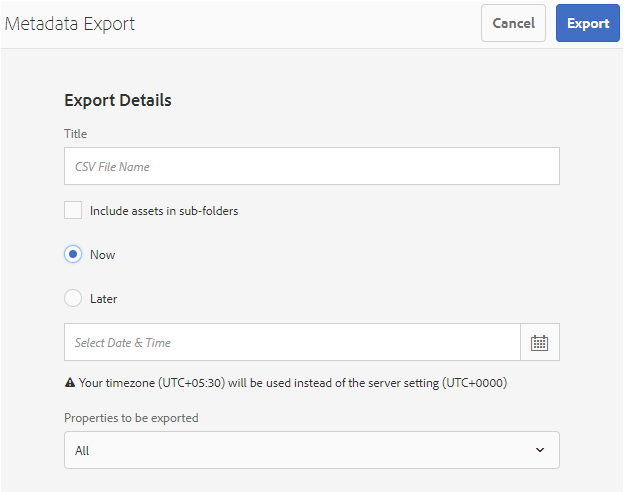Click the 'Later' option label text
This screenshot has width=624, height=493.
tap(104, 298)
